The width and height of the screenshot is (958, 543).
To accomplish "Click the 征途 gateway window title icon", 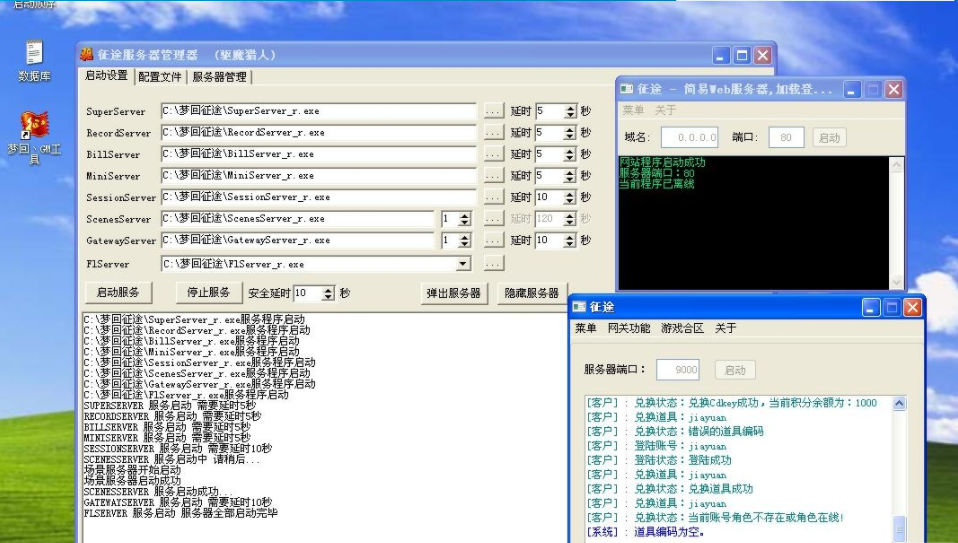I will tap(580, 307).
